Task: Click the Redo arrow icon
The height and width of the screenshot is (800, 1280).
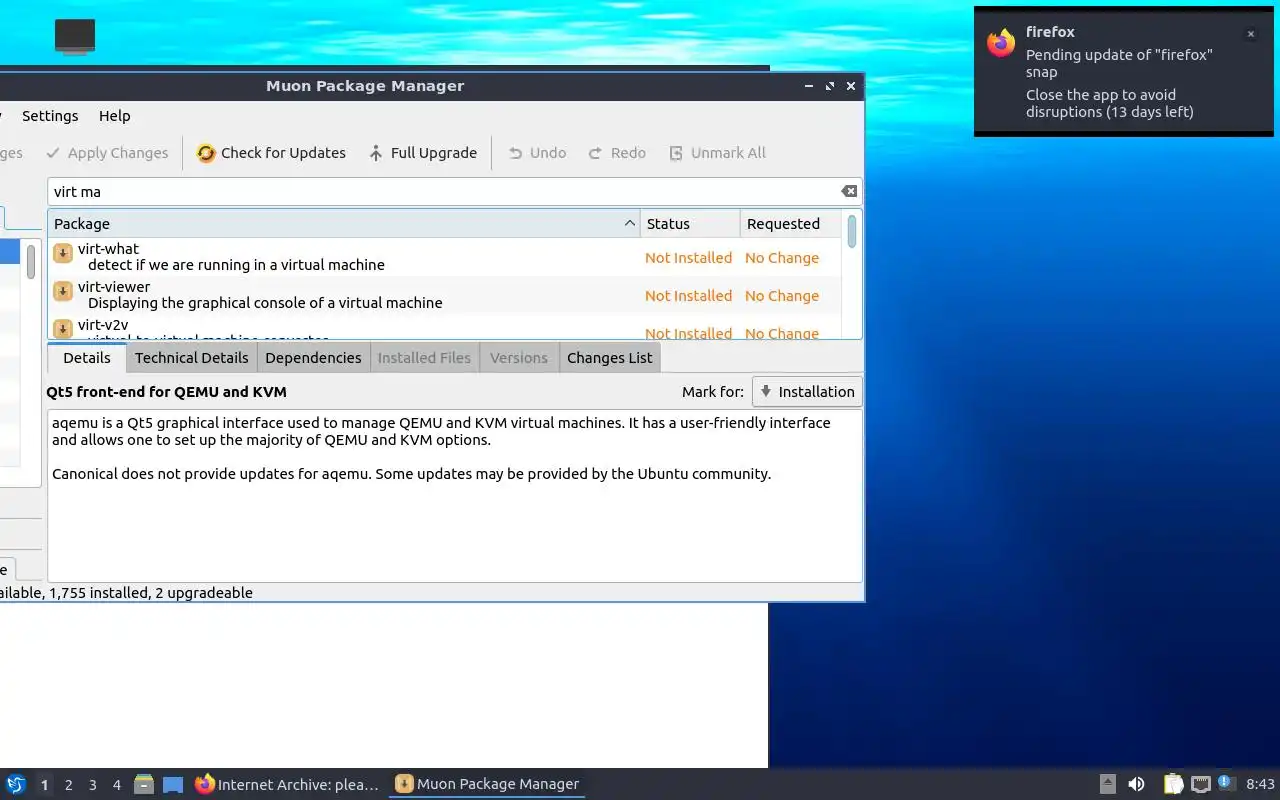Action: point(595,153)
